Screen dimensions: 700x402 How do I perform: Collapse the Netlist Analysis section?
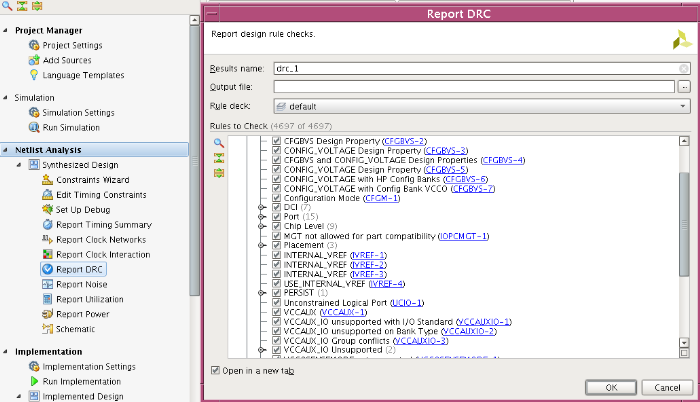pyautogui.click(x=7, y=149)
